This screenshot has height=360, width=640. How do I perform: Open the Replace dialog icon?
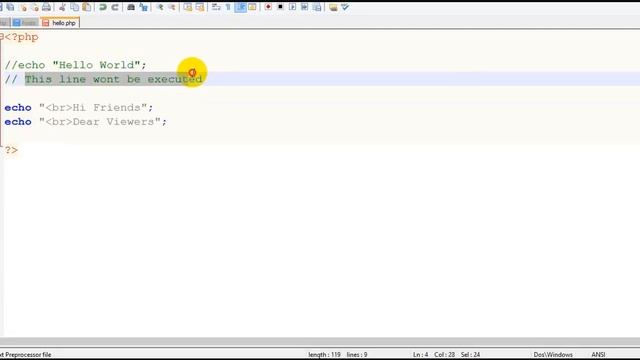coord(143,7)
